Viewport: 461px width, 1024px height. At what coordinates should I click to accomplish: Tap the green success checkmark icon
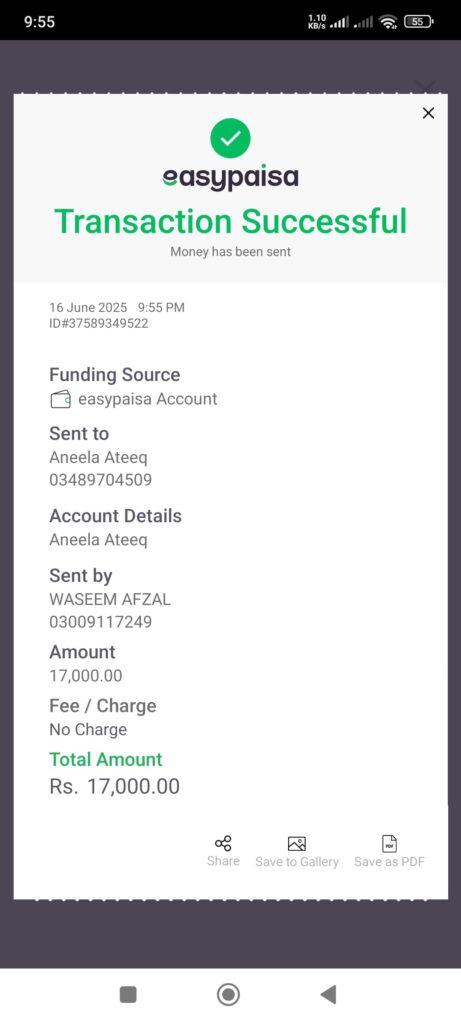[230, 138]
